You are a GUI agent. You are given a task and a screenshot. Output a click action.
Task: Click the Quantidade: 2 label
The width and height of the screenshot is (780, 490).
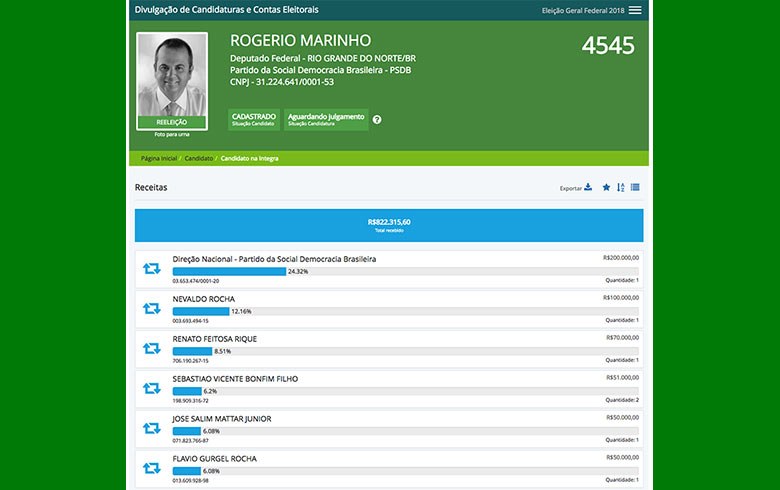(622, 400)
